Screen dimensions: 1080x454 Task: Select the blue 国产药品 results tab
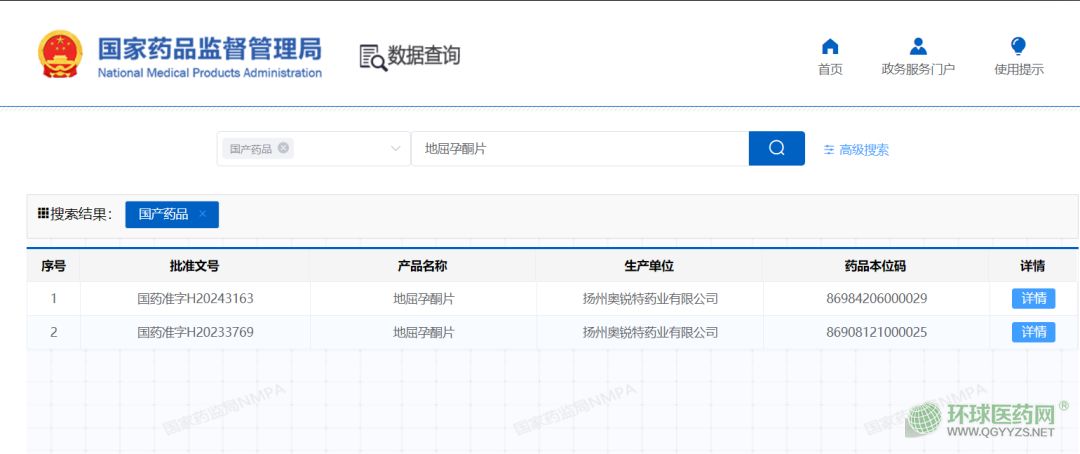click(x=163, y=214)
